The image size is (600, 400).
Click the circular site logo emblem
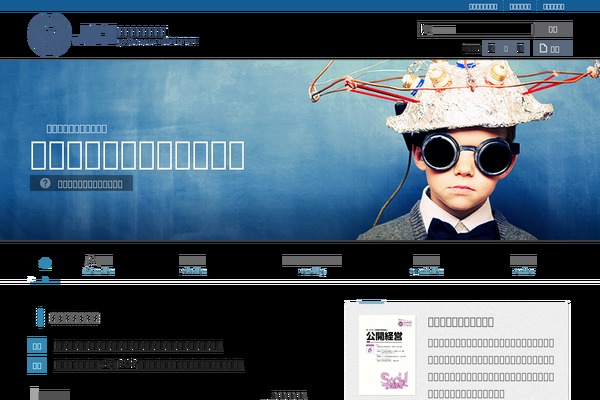(x=49, y=35)
